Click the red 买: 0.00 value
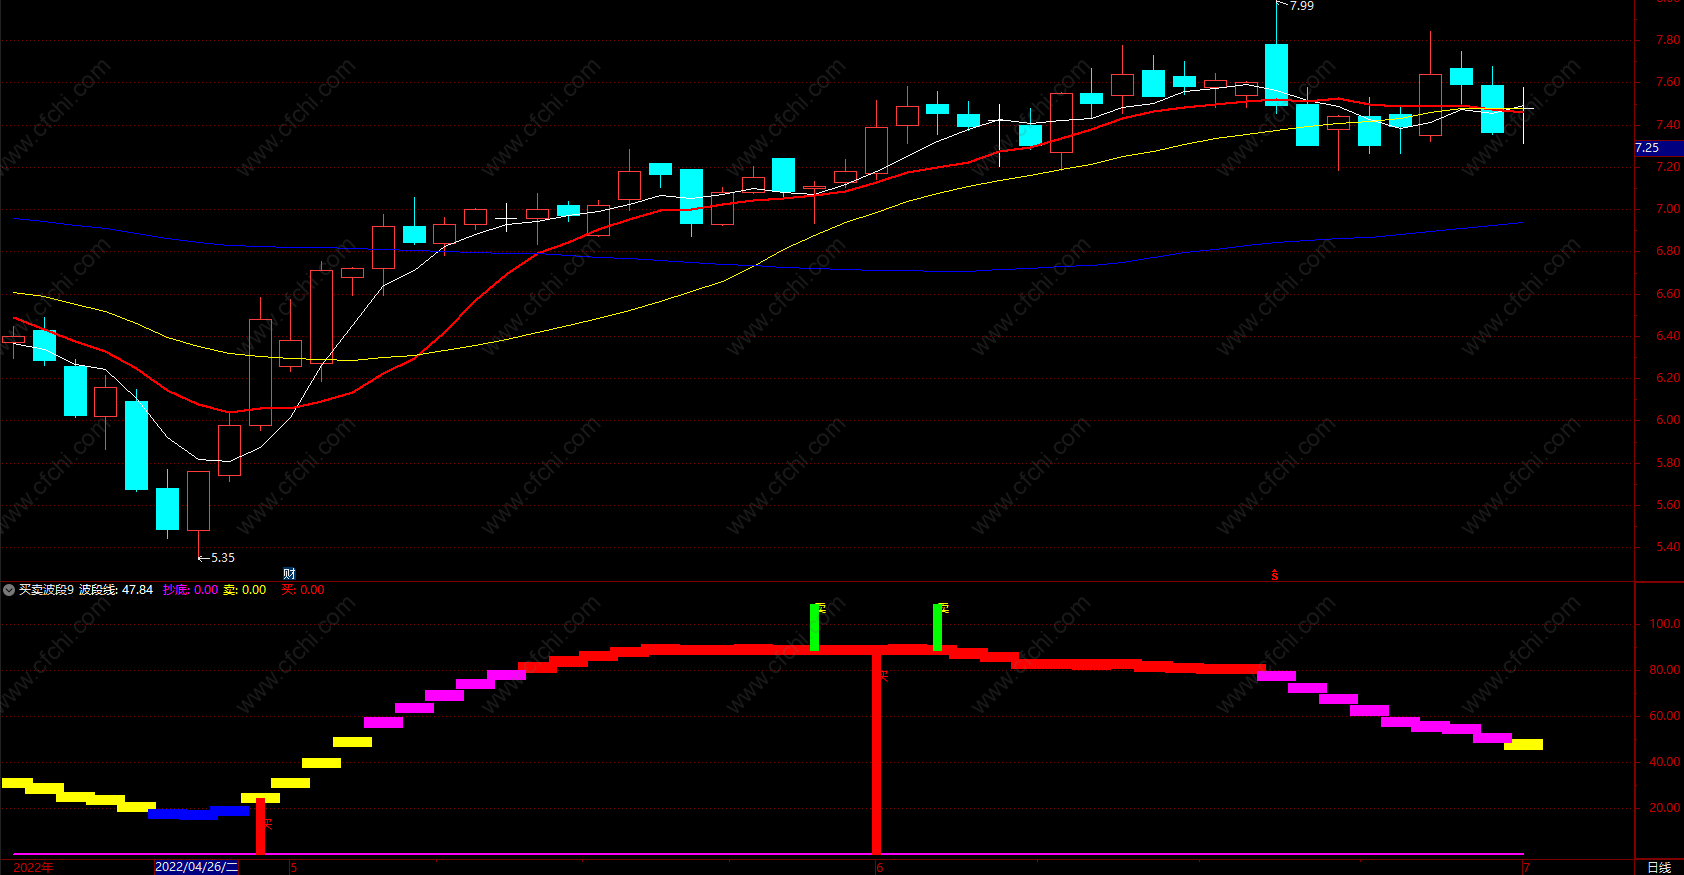This screenshot has width=1684, height=875. click(x=303, y=590)
